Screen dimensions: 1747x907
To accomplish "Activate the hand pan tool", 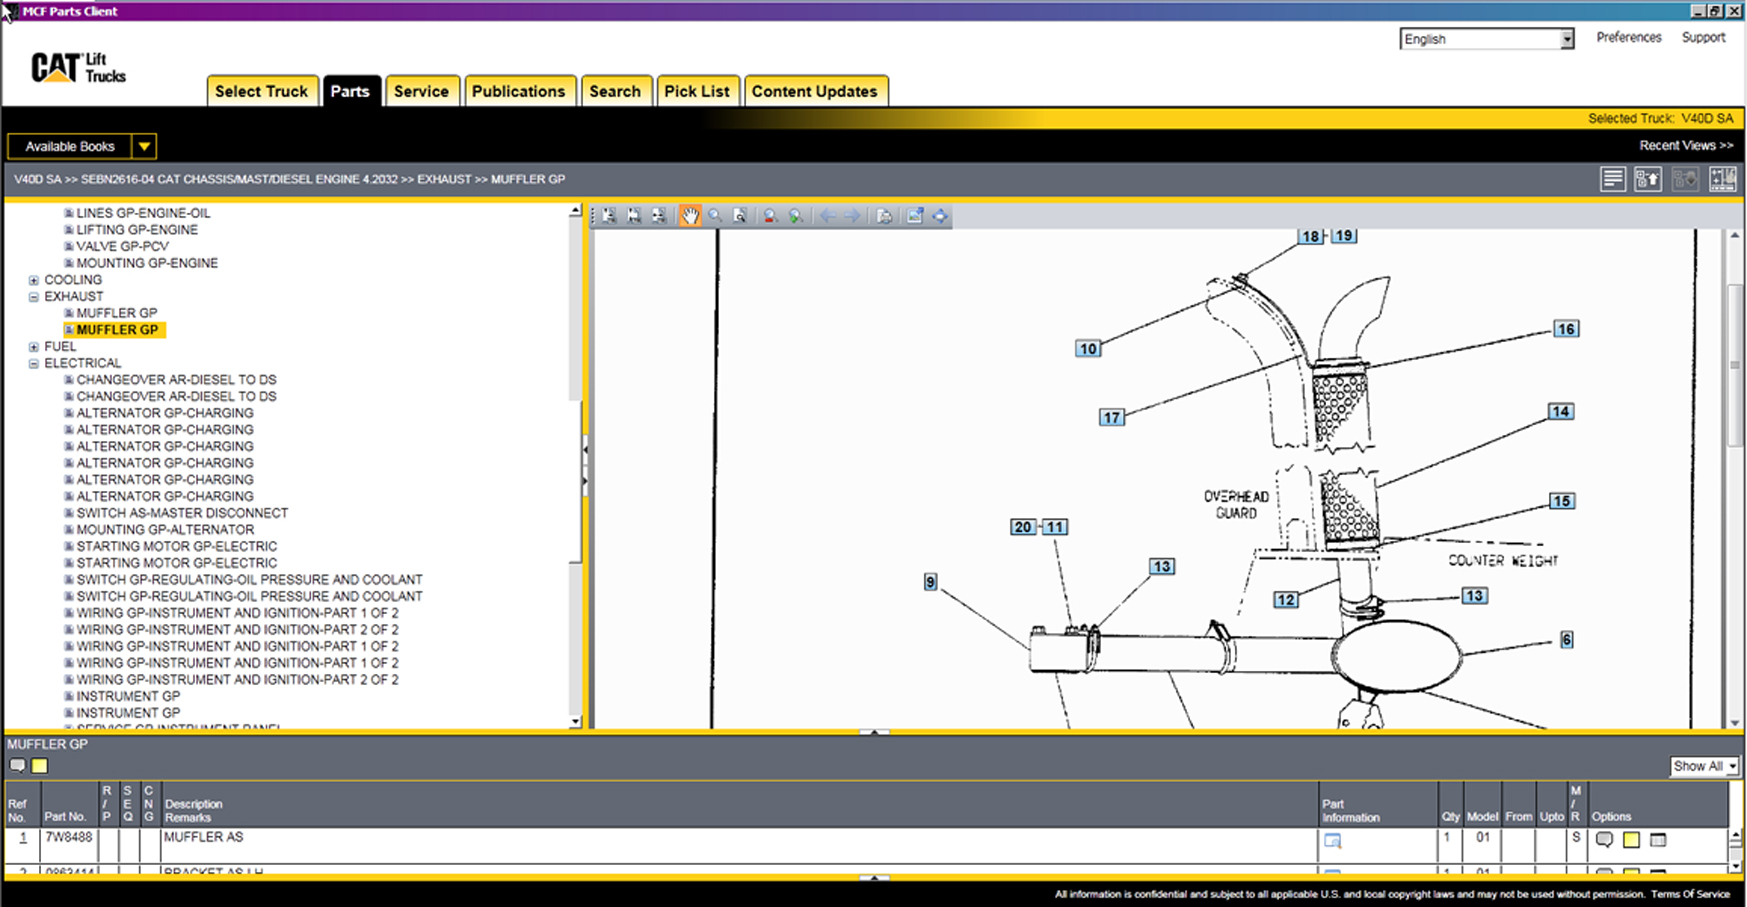I will click(x=690, y=216).
